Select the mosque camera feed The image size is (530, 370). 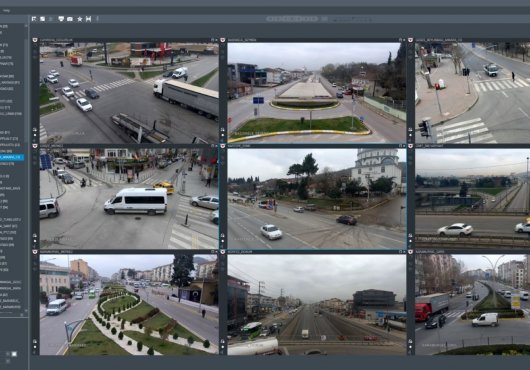click(x=317, y=199)
